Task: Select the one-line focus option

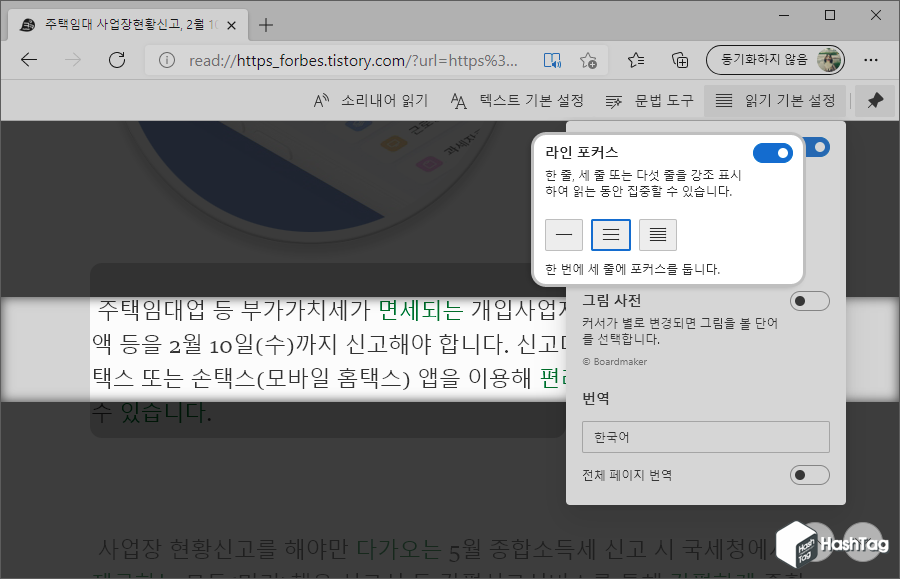Action: click(563, 234)
